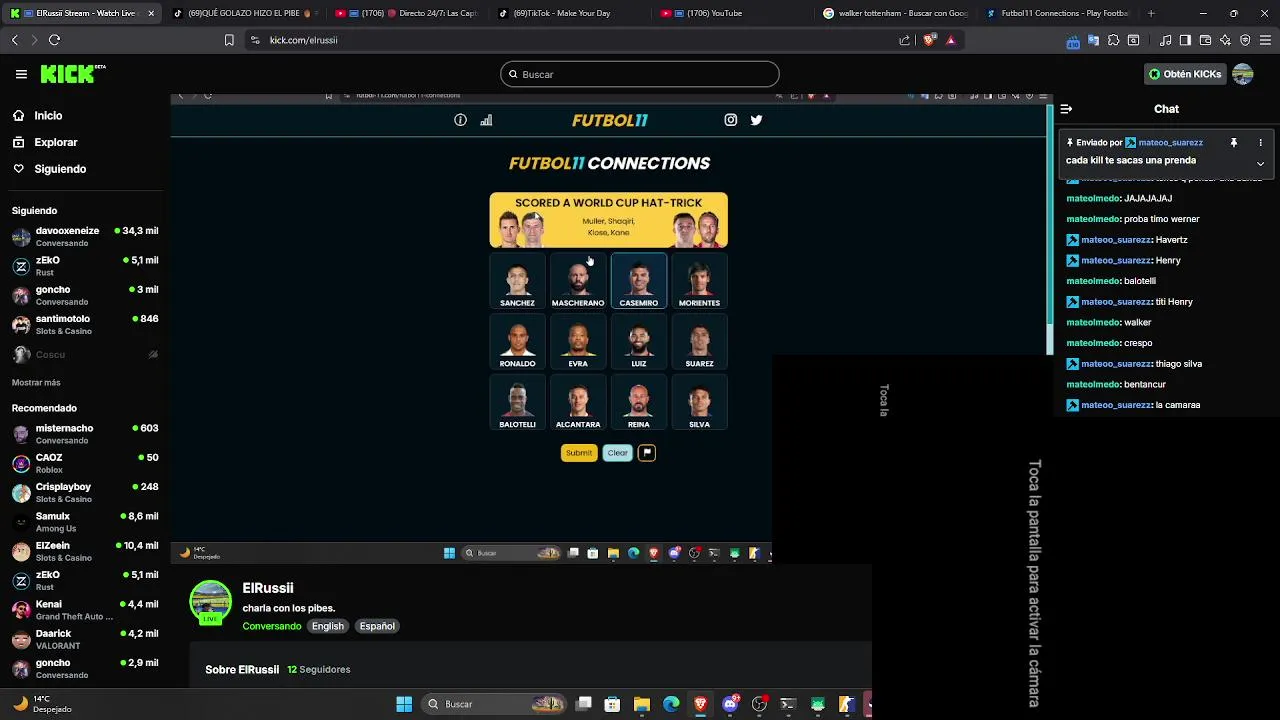Open Futbol11 info icon
The height and width of the screenshot is (720, 1280).
click(460, 120)
